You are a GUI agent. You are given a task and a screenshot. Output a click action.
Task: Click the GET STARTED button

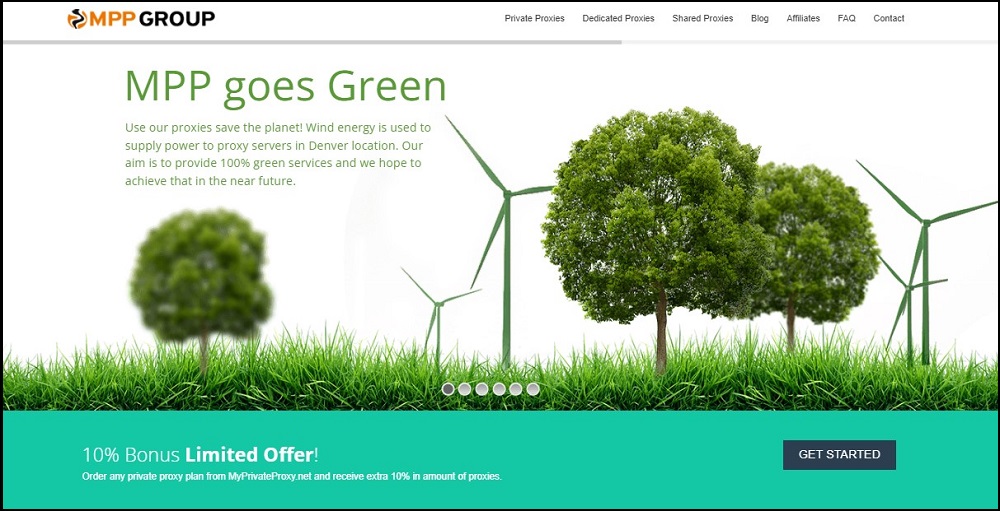[x=839, y=455]
